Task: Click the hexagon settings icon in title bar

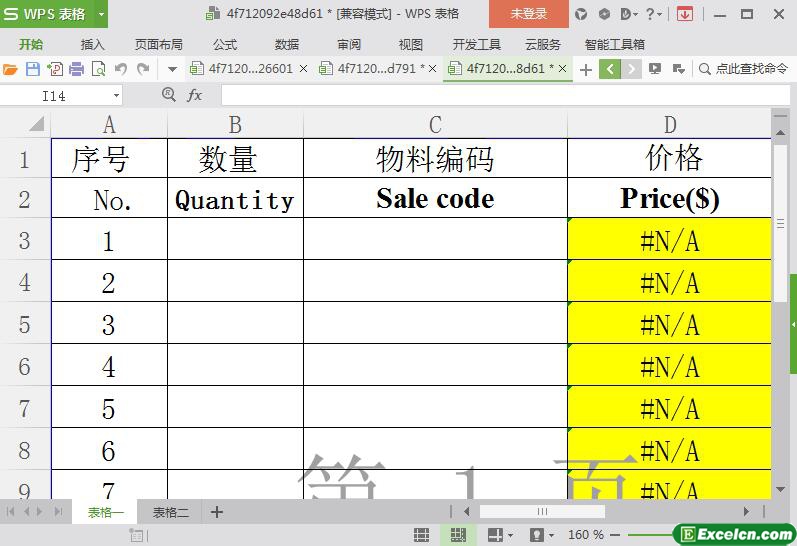Action: coord(604,14)
